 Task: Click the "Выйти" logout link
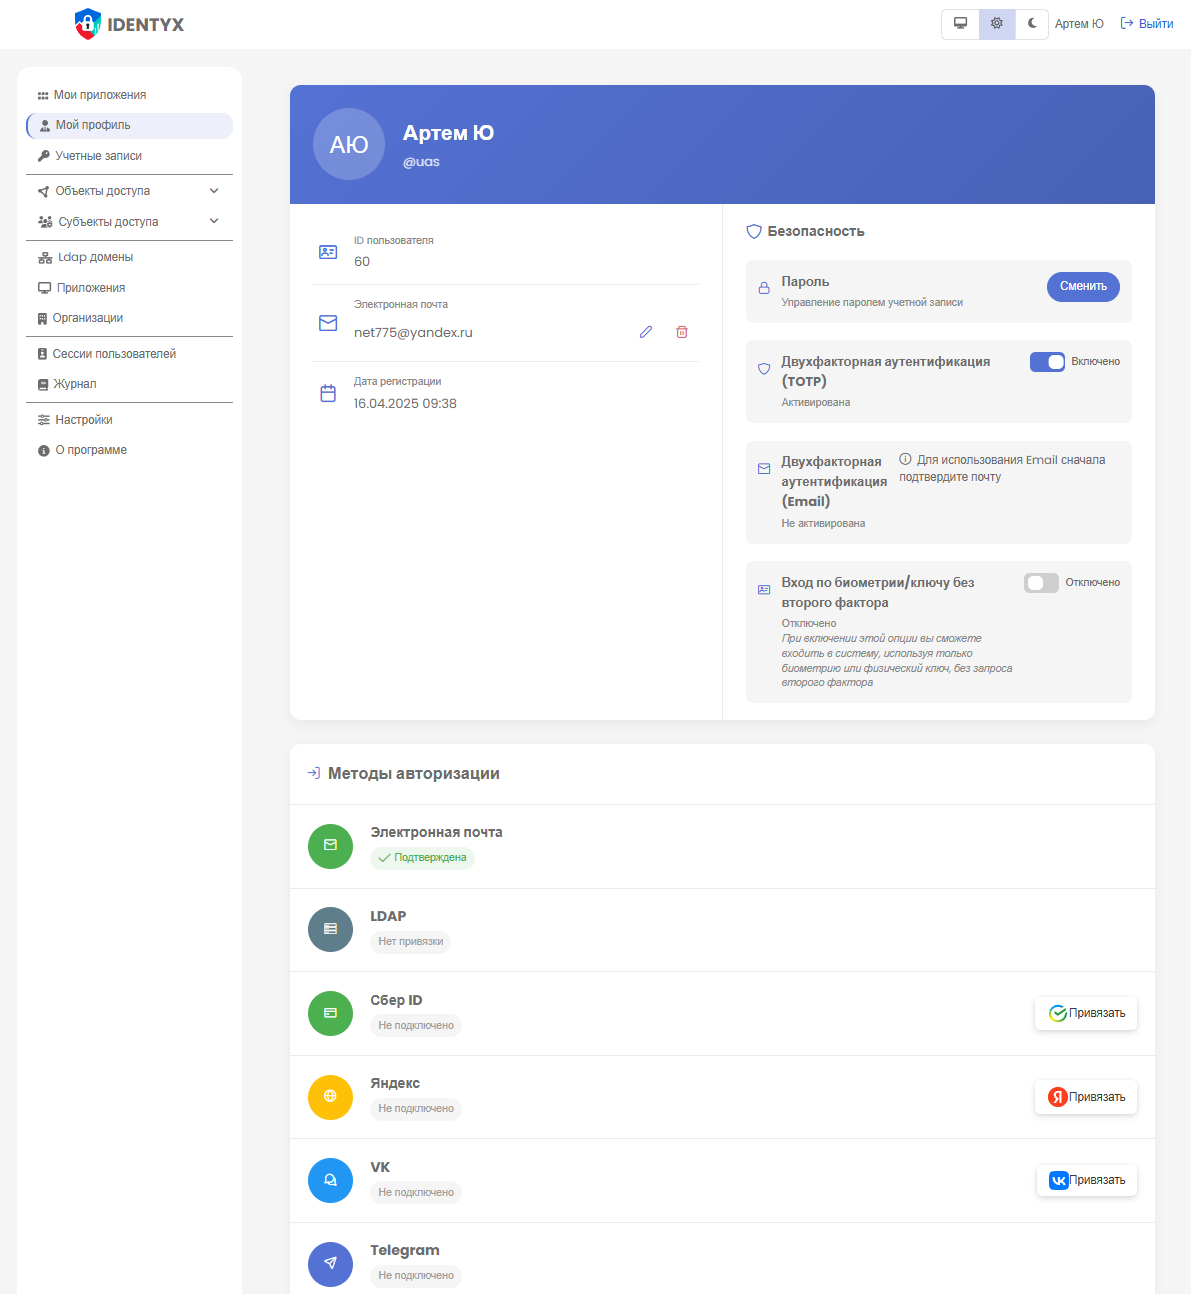(1146, 23)
